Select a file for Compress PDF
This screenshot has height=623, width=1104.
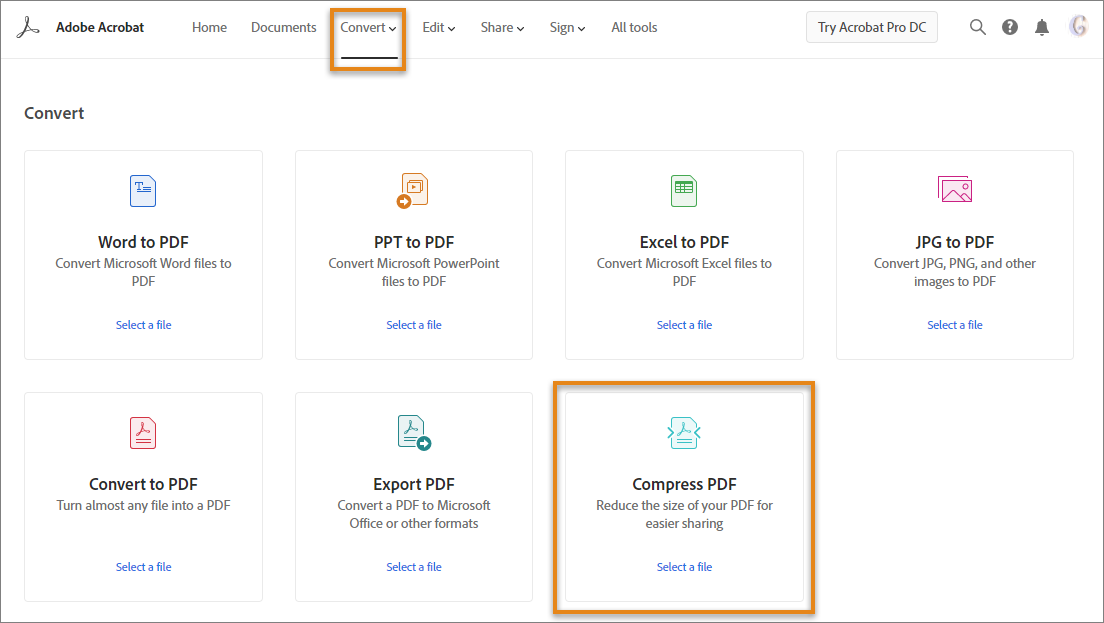point(684,566)
